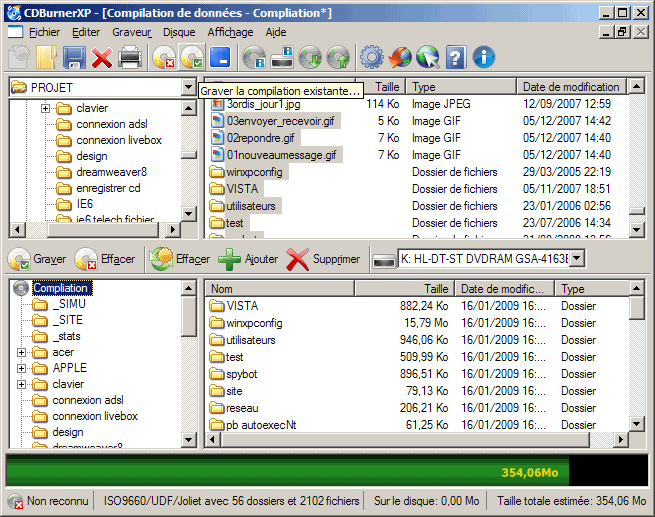
Task: Click the red X delete icon in top toolbar
Action: pos(102,57)
